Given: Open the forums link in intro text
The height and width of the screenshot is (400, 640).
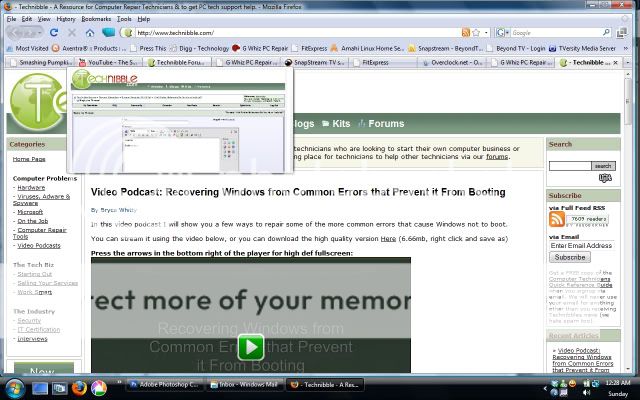Looking at the screenshot, I should [x=497, y=157].
